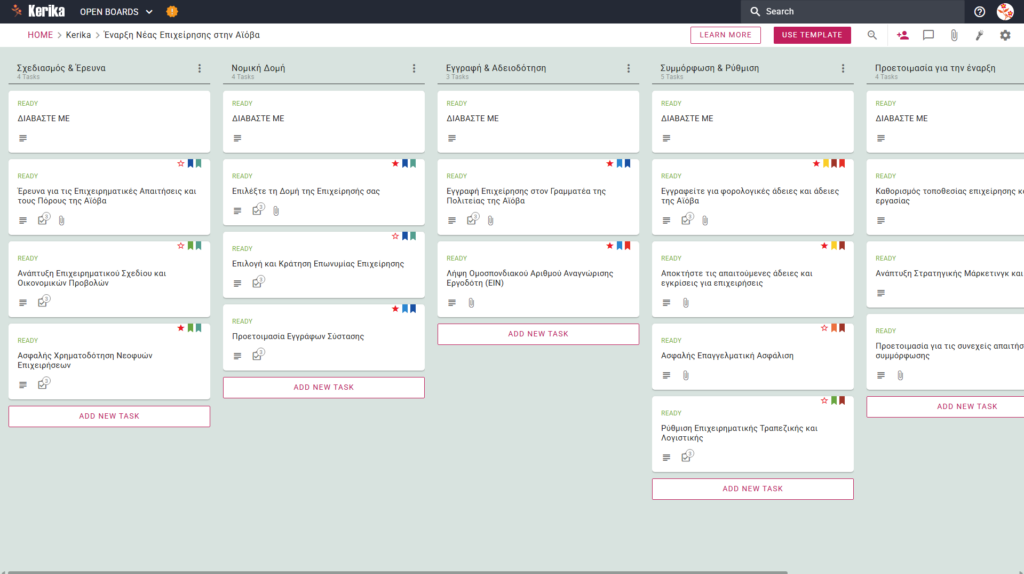Toggle star on Λήψη Ομοσπονδιακού Αριθμού card

pos(610,246)
